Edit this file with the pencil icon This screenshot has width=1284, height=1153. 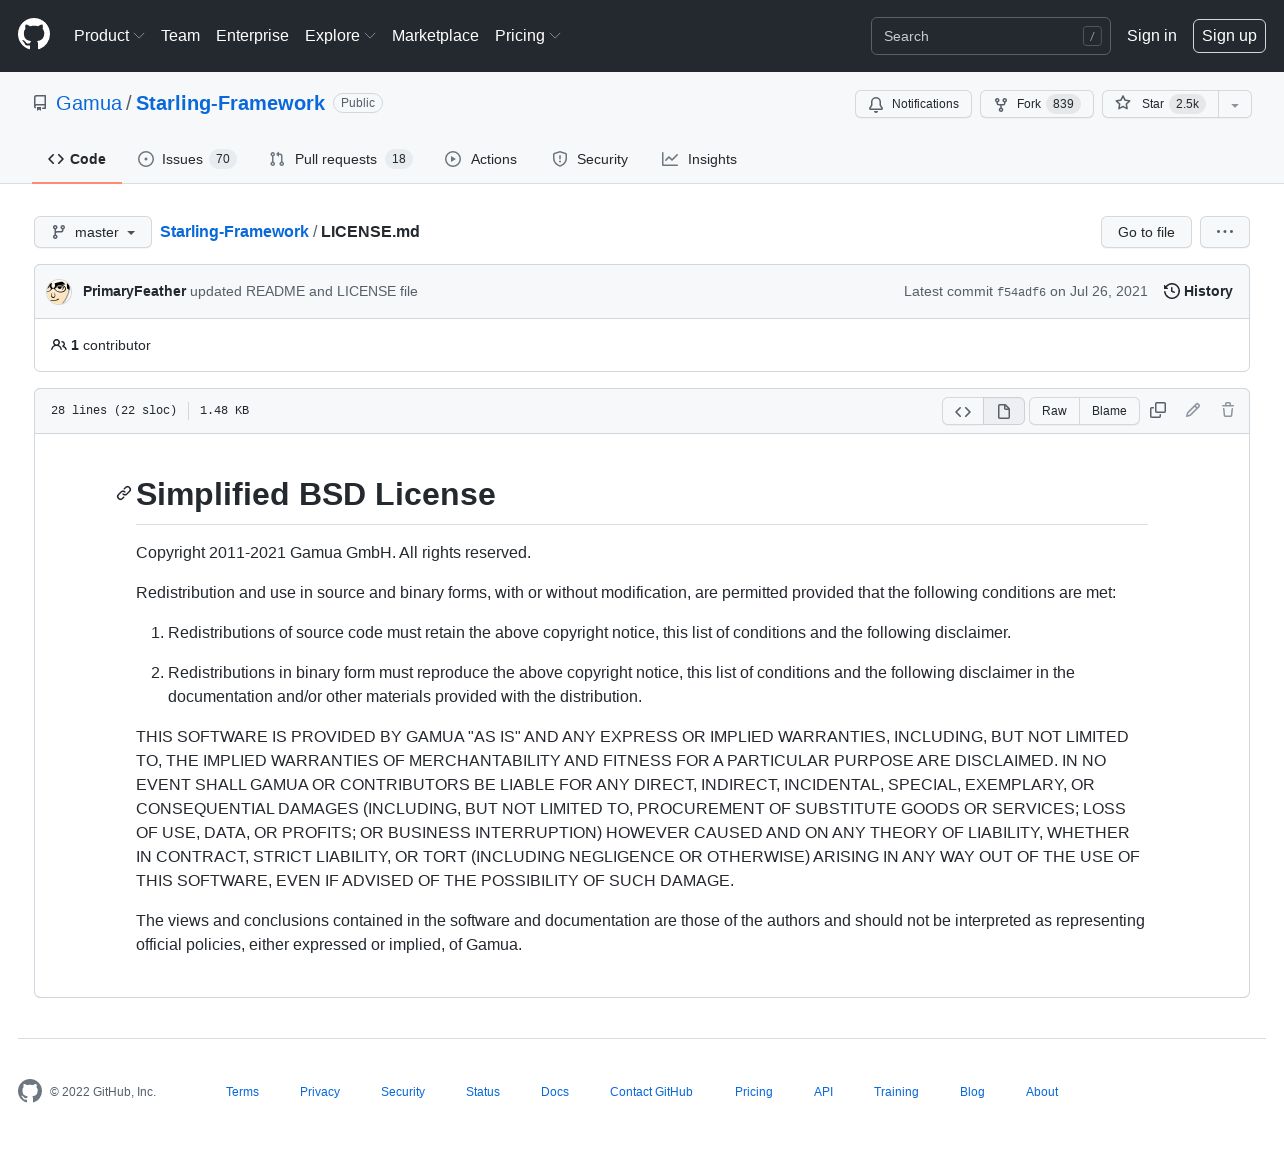pyautogui.click(x=1193, y=410)
